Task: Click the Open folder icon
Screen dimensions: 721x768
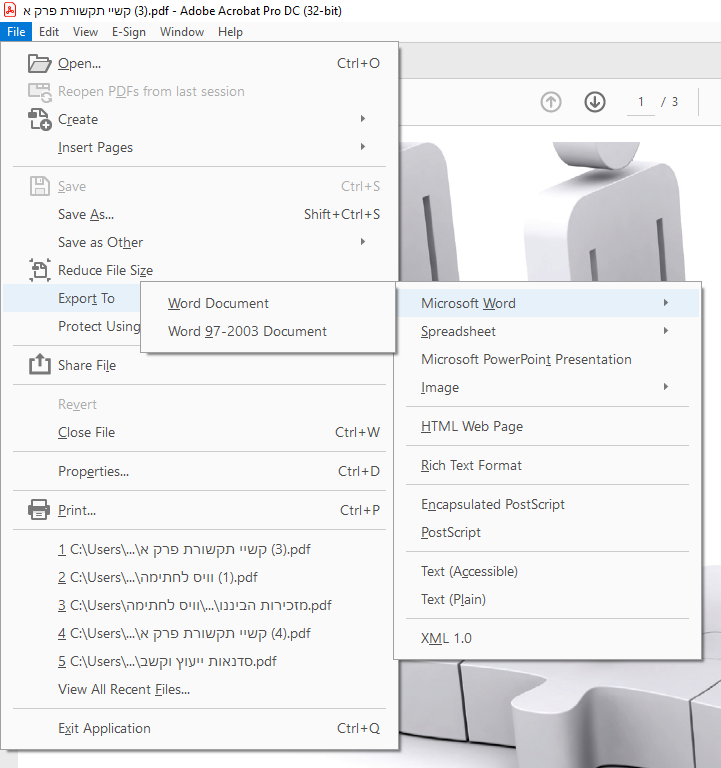Action: (x=39, y=64)
